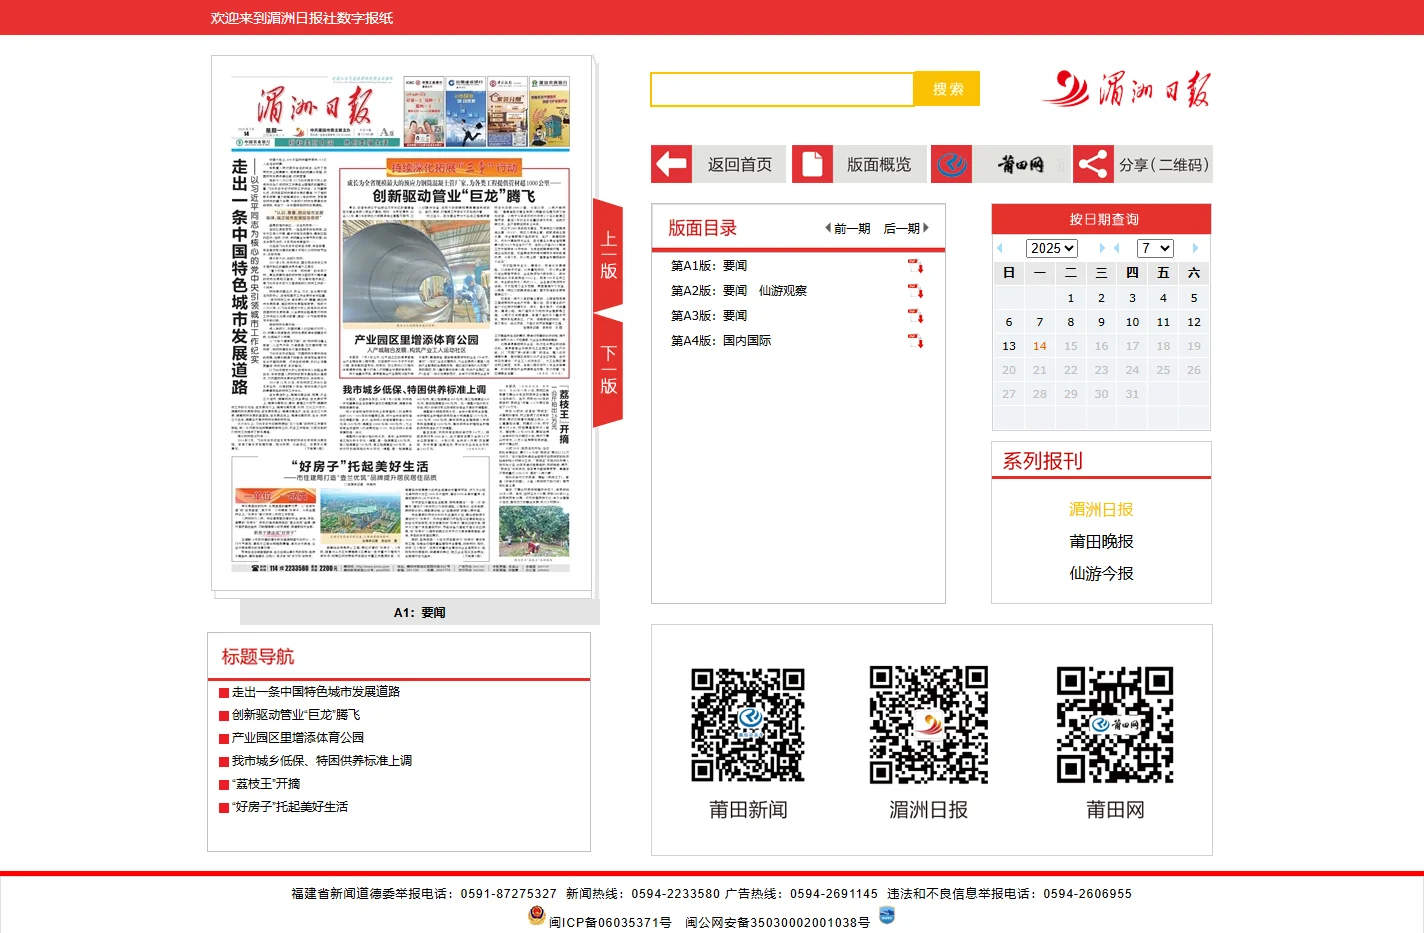Click 返回首页 button
Screen dimensions: 1424x933
pos(739,164)
